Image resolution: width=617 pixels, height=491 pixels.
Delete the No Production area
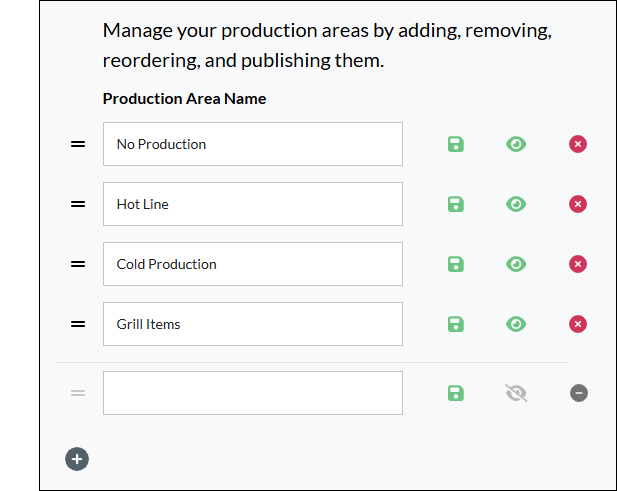point(578,144)
